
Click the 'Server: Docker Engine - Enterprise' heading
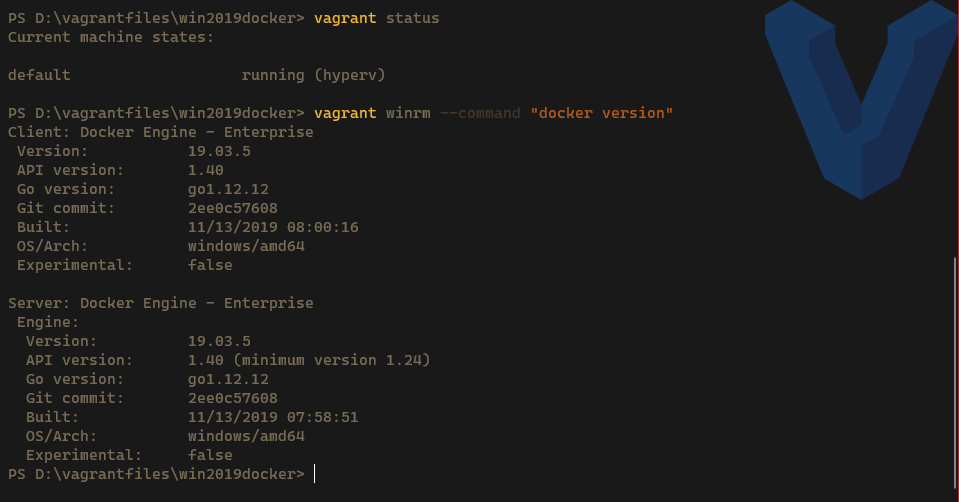(x=160, y=303)
